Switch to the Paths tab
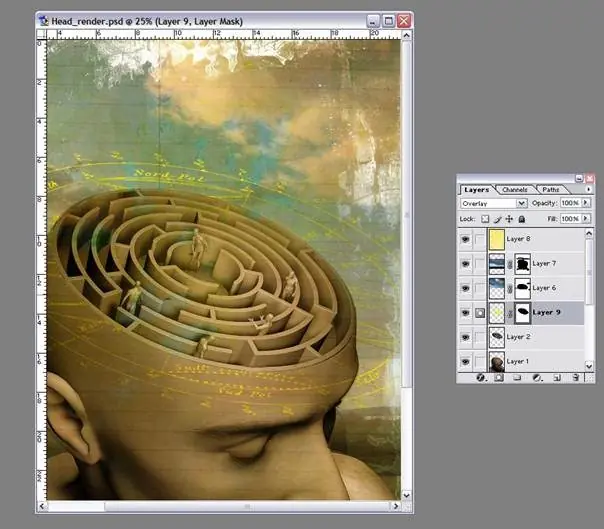Screen dimensions: 604x529 (550, 189)
